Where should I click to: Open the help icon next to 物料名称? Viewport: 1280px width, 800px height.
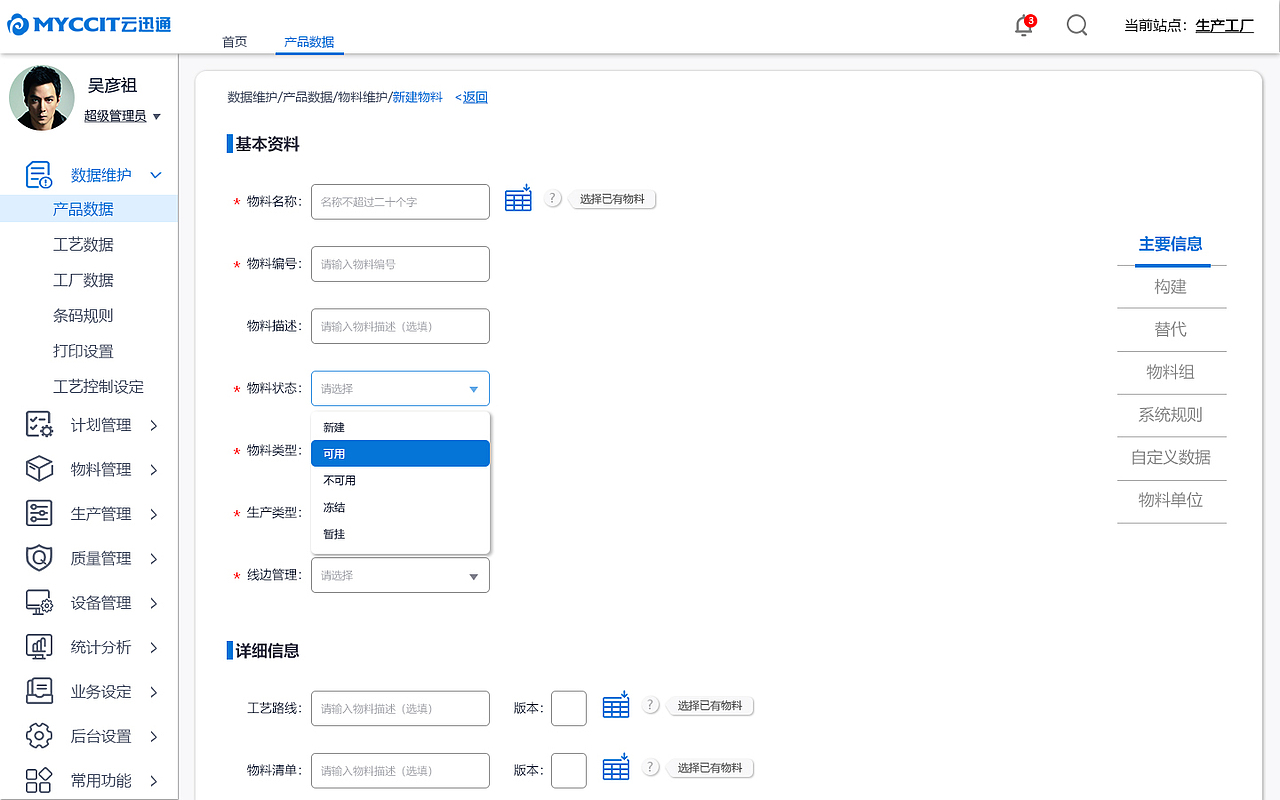click(553, 198)
